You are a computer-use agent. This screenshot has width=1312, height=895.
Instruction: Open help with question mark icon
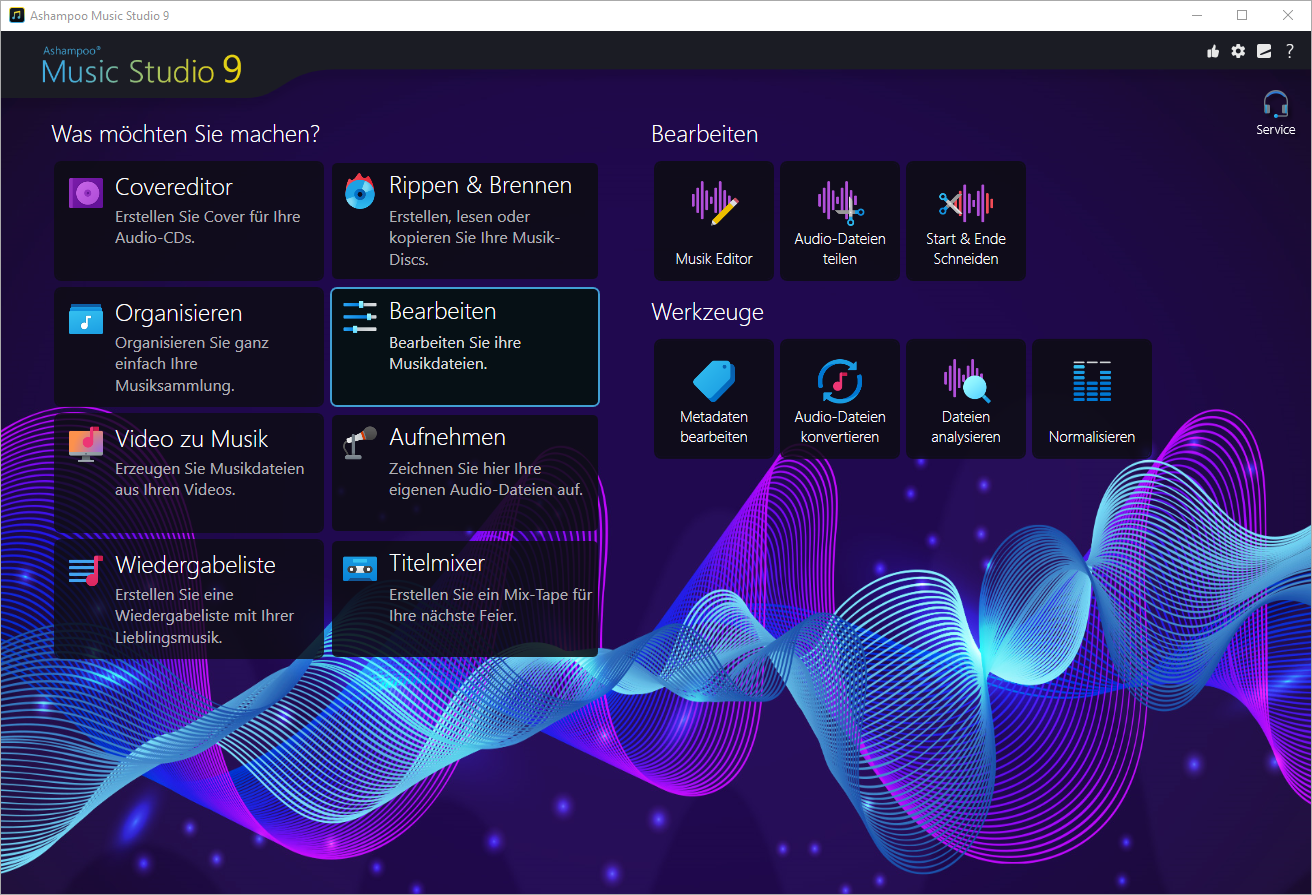(x=1290, y=51)
